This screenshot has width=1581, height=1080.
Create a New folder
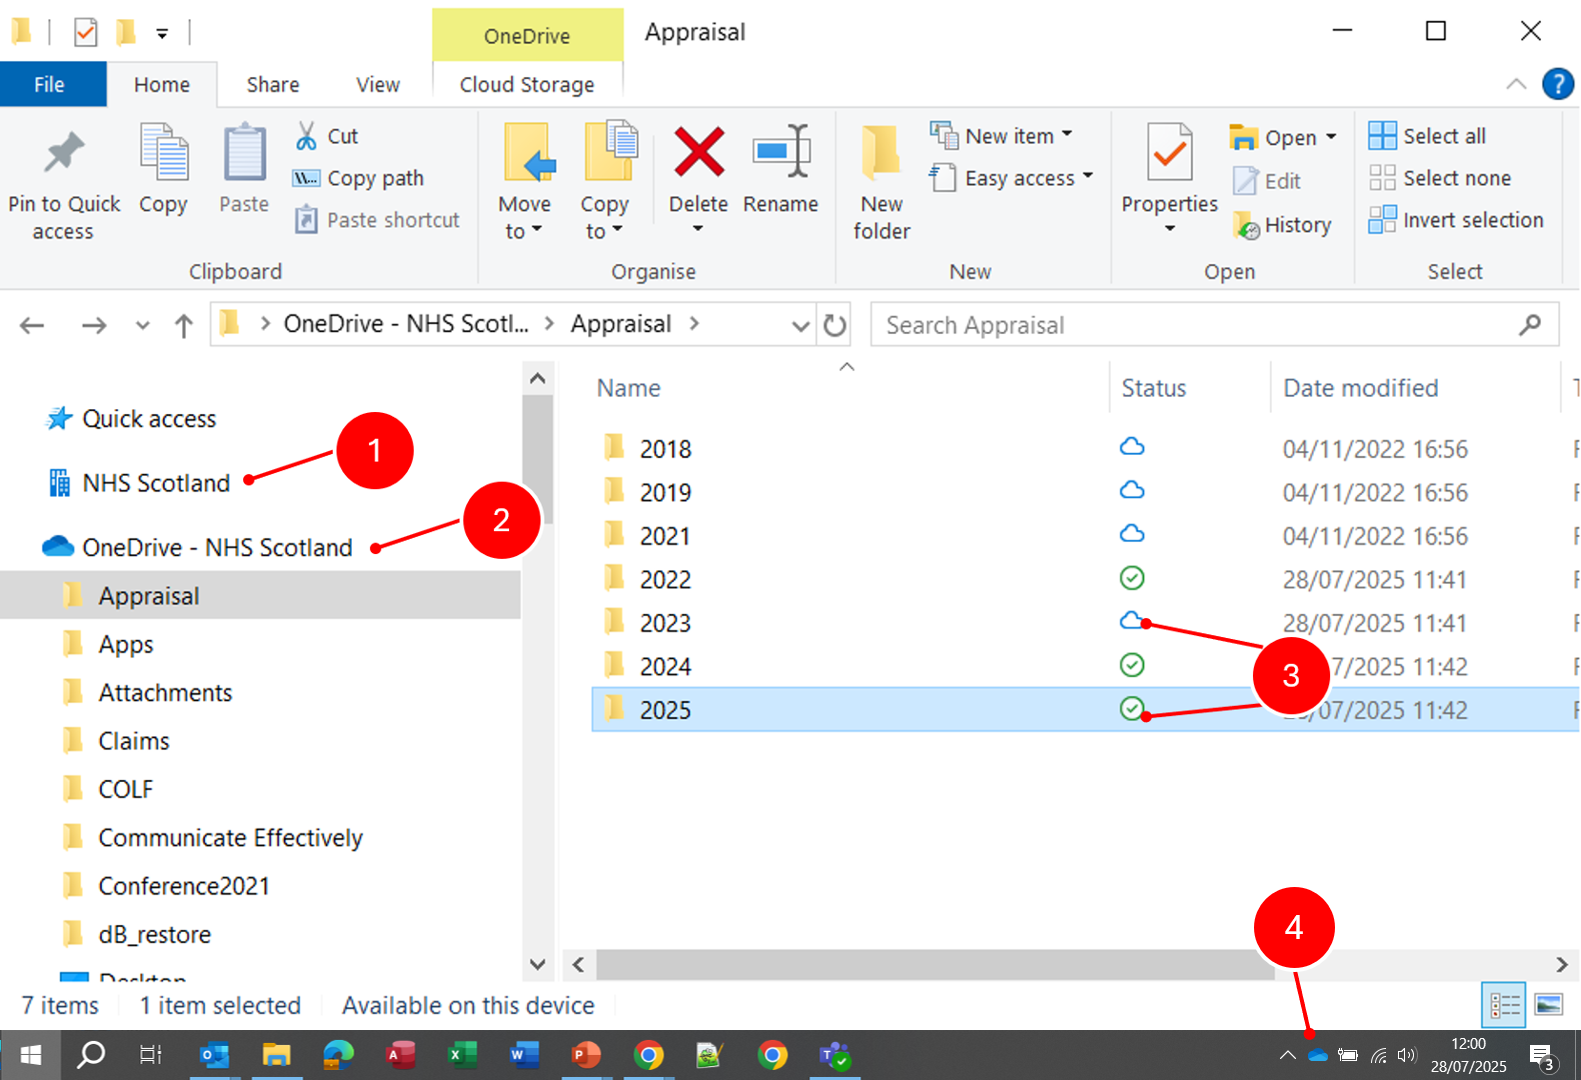pyautogui.click(x=881, y=180)
